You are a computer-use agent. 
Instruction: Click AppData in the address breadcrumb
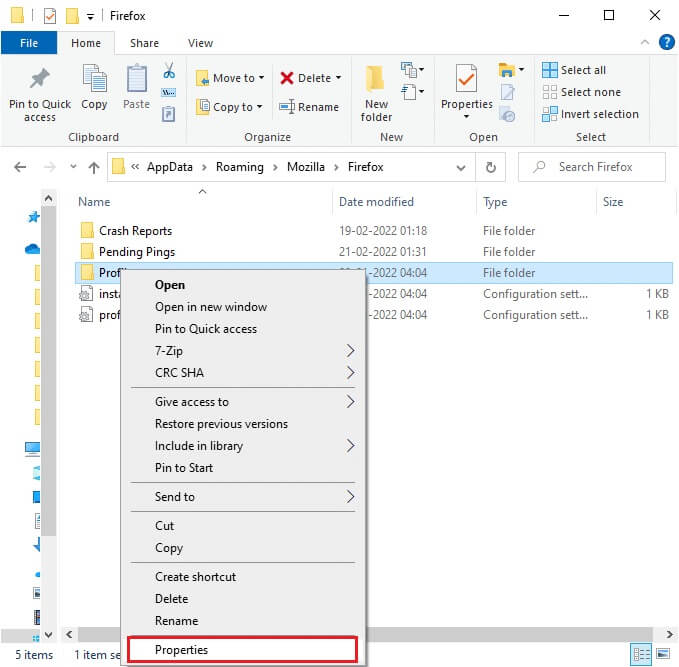coord(169,167)
